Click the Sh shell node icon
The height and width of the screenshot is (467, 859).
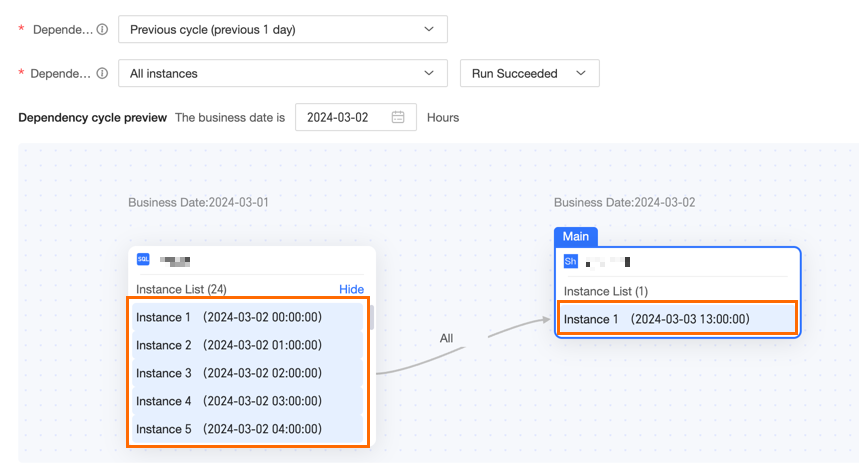click(570, 261)
